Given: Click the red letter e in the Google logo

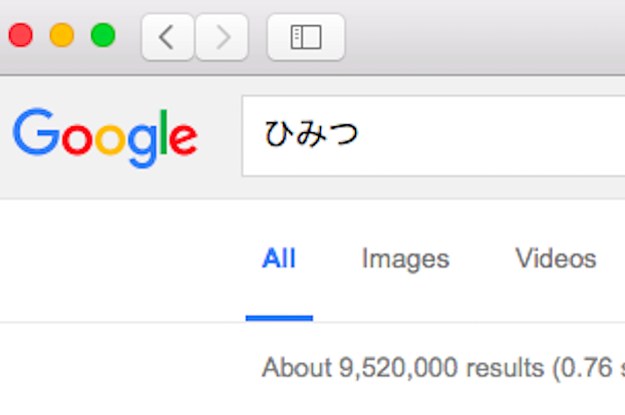Looking at the screenshot, I should (183, 138).
